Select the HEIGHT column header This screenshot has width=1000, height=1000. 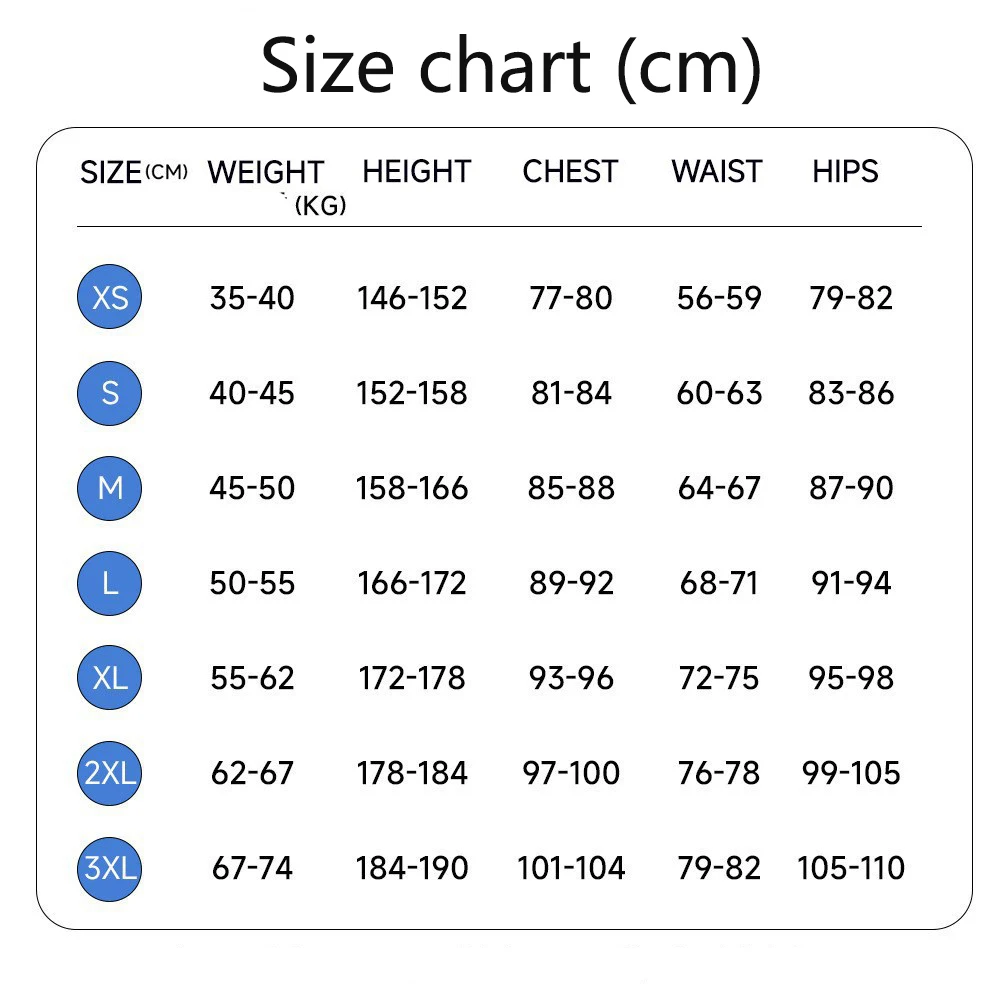point(416,172)
